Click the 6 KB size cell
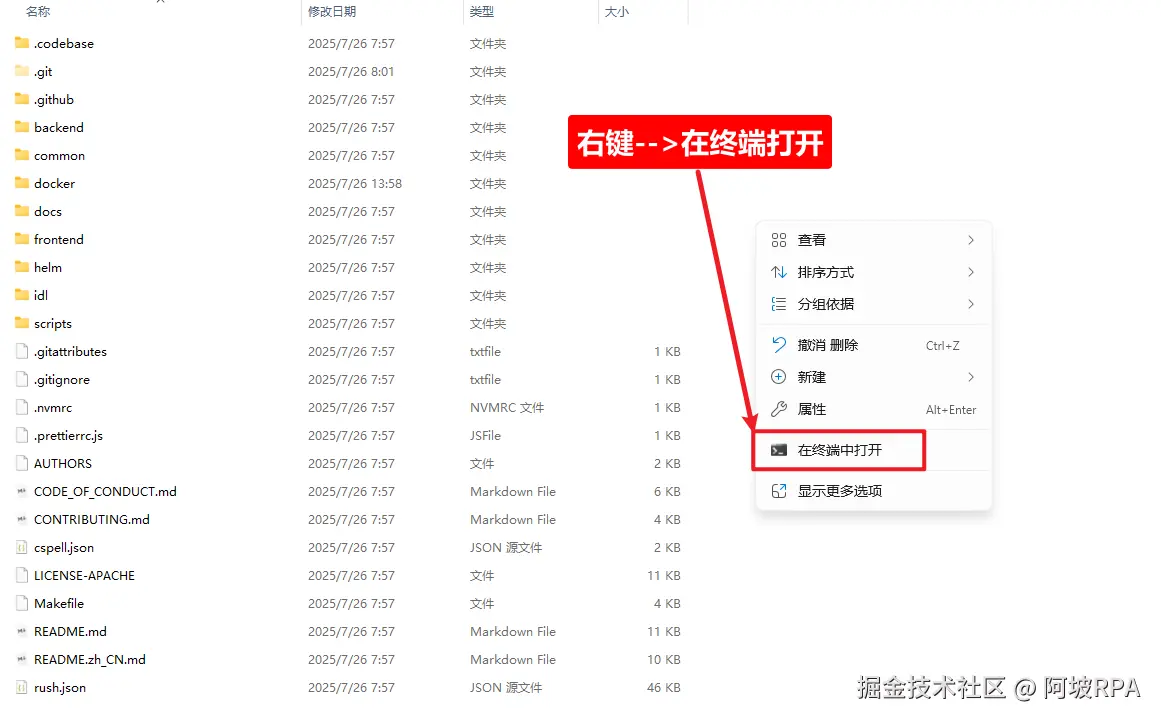1161x722 pixels. (x=667, y=492)
